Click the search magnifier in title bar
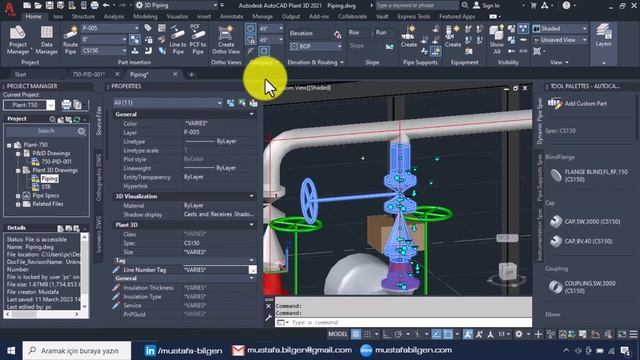 (465, 5)
